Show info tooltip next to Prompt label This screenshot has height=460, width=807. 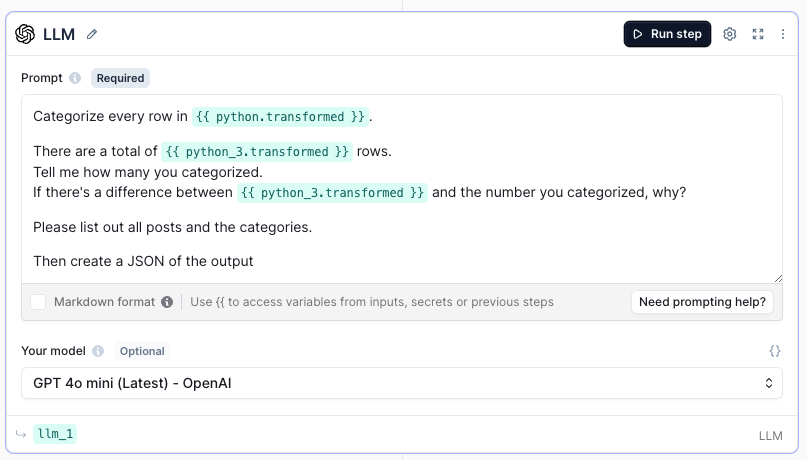click(75, 78)
